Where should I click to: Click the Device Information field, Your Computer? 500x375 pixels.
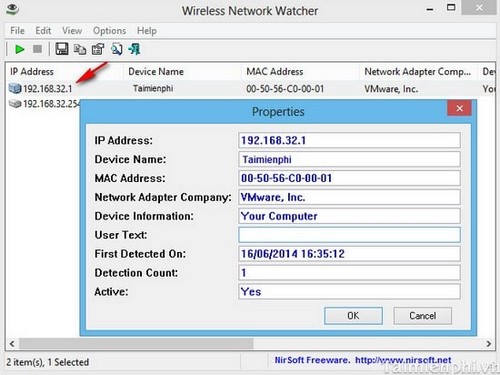coord(349,216)
